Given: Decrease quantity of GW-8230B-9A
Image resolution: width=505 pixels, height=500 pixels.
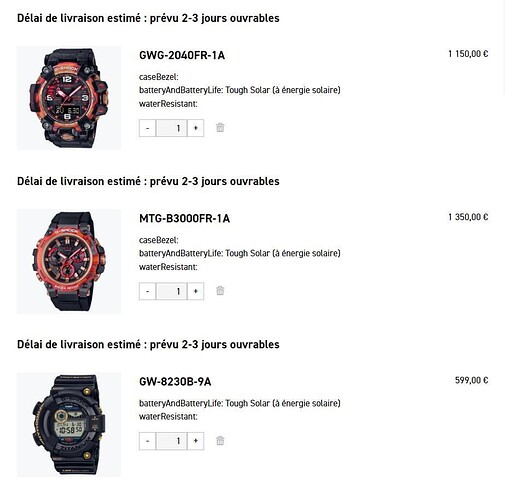Looking at the screenshot, I should coord(147,441).
